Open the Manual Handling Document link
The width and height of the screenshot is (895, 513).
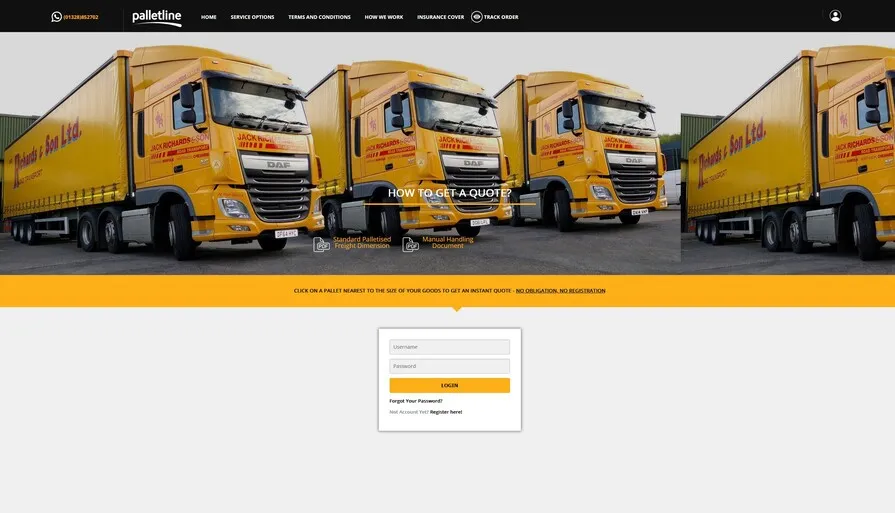(x=448, y=243)
